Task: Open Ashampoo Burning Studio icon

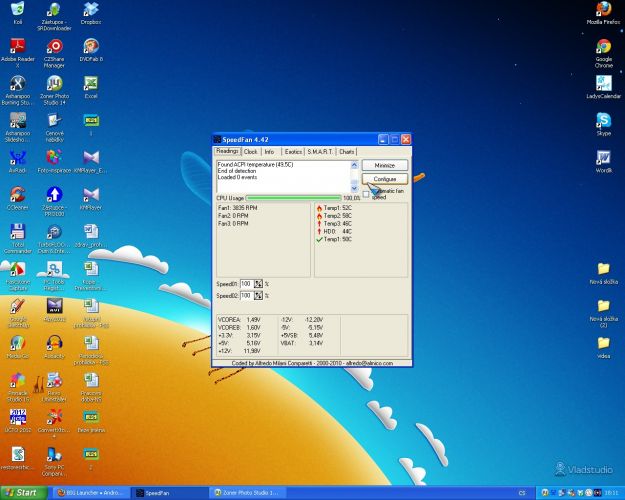Action: 18,90
